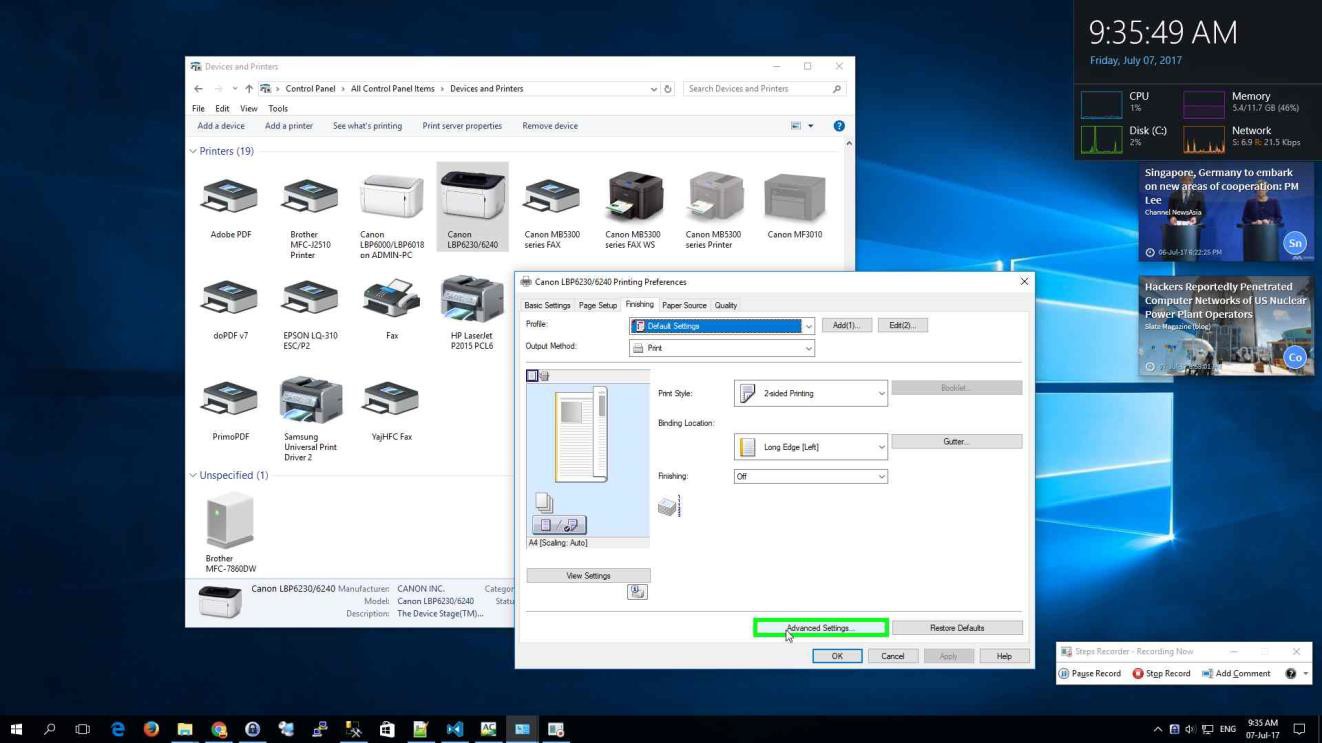Open Microsoft Edge from the taskbar
This screenshot has height=743, width=1322.
point(119,729)
